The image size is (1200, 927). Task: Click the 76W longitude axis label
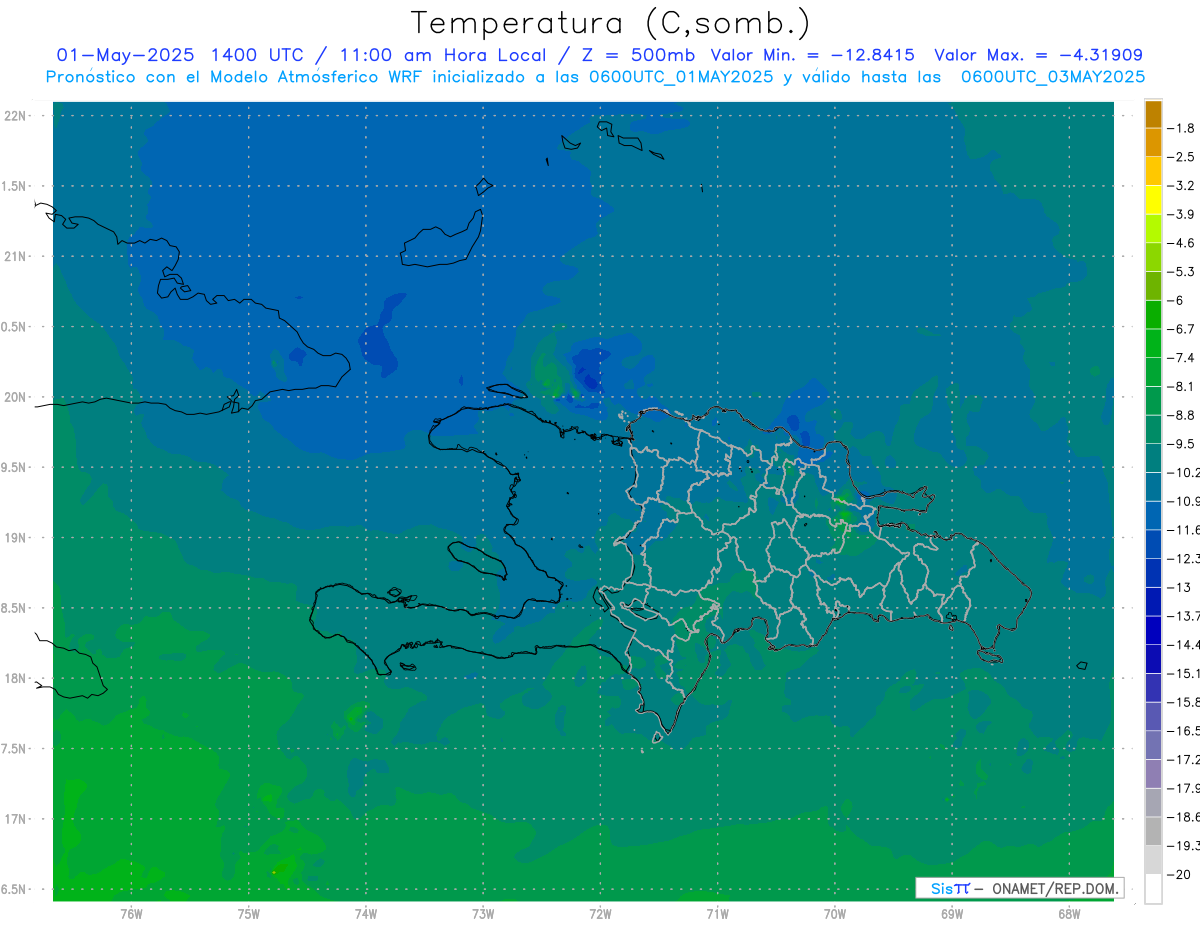tap(131, 914)
